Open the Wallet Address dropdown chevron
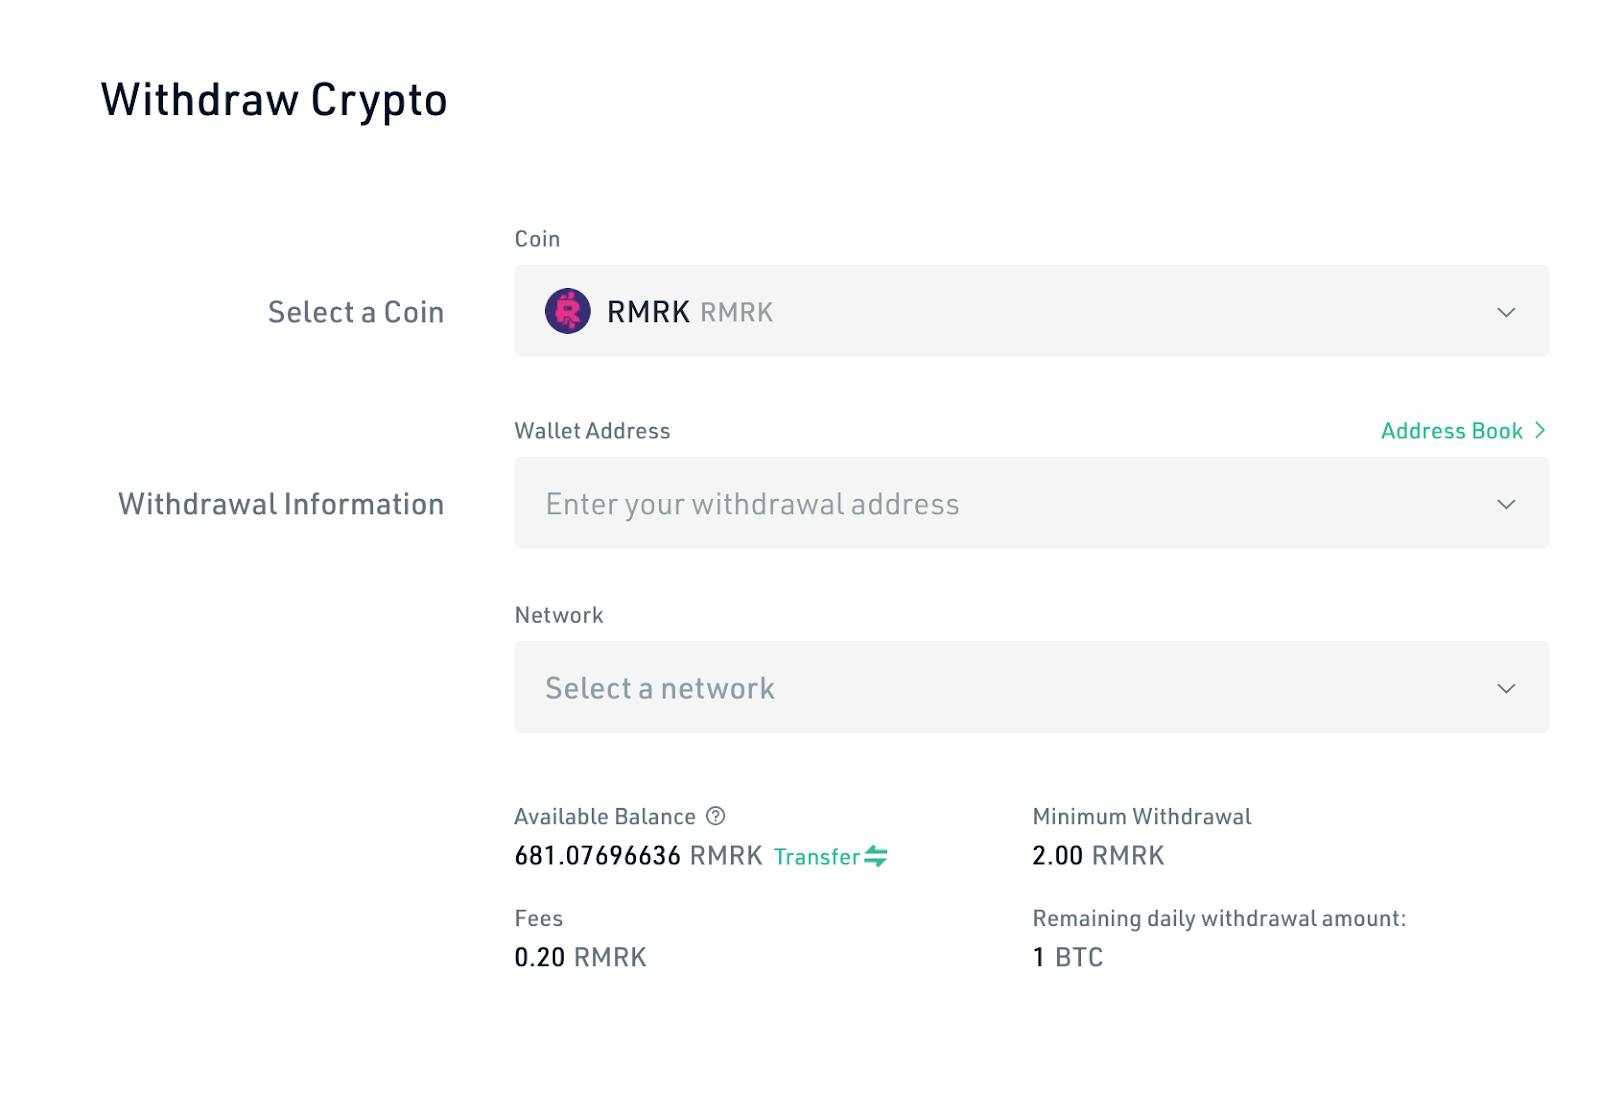1600x1094 pixels. (1506, 504)
